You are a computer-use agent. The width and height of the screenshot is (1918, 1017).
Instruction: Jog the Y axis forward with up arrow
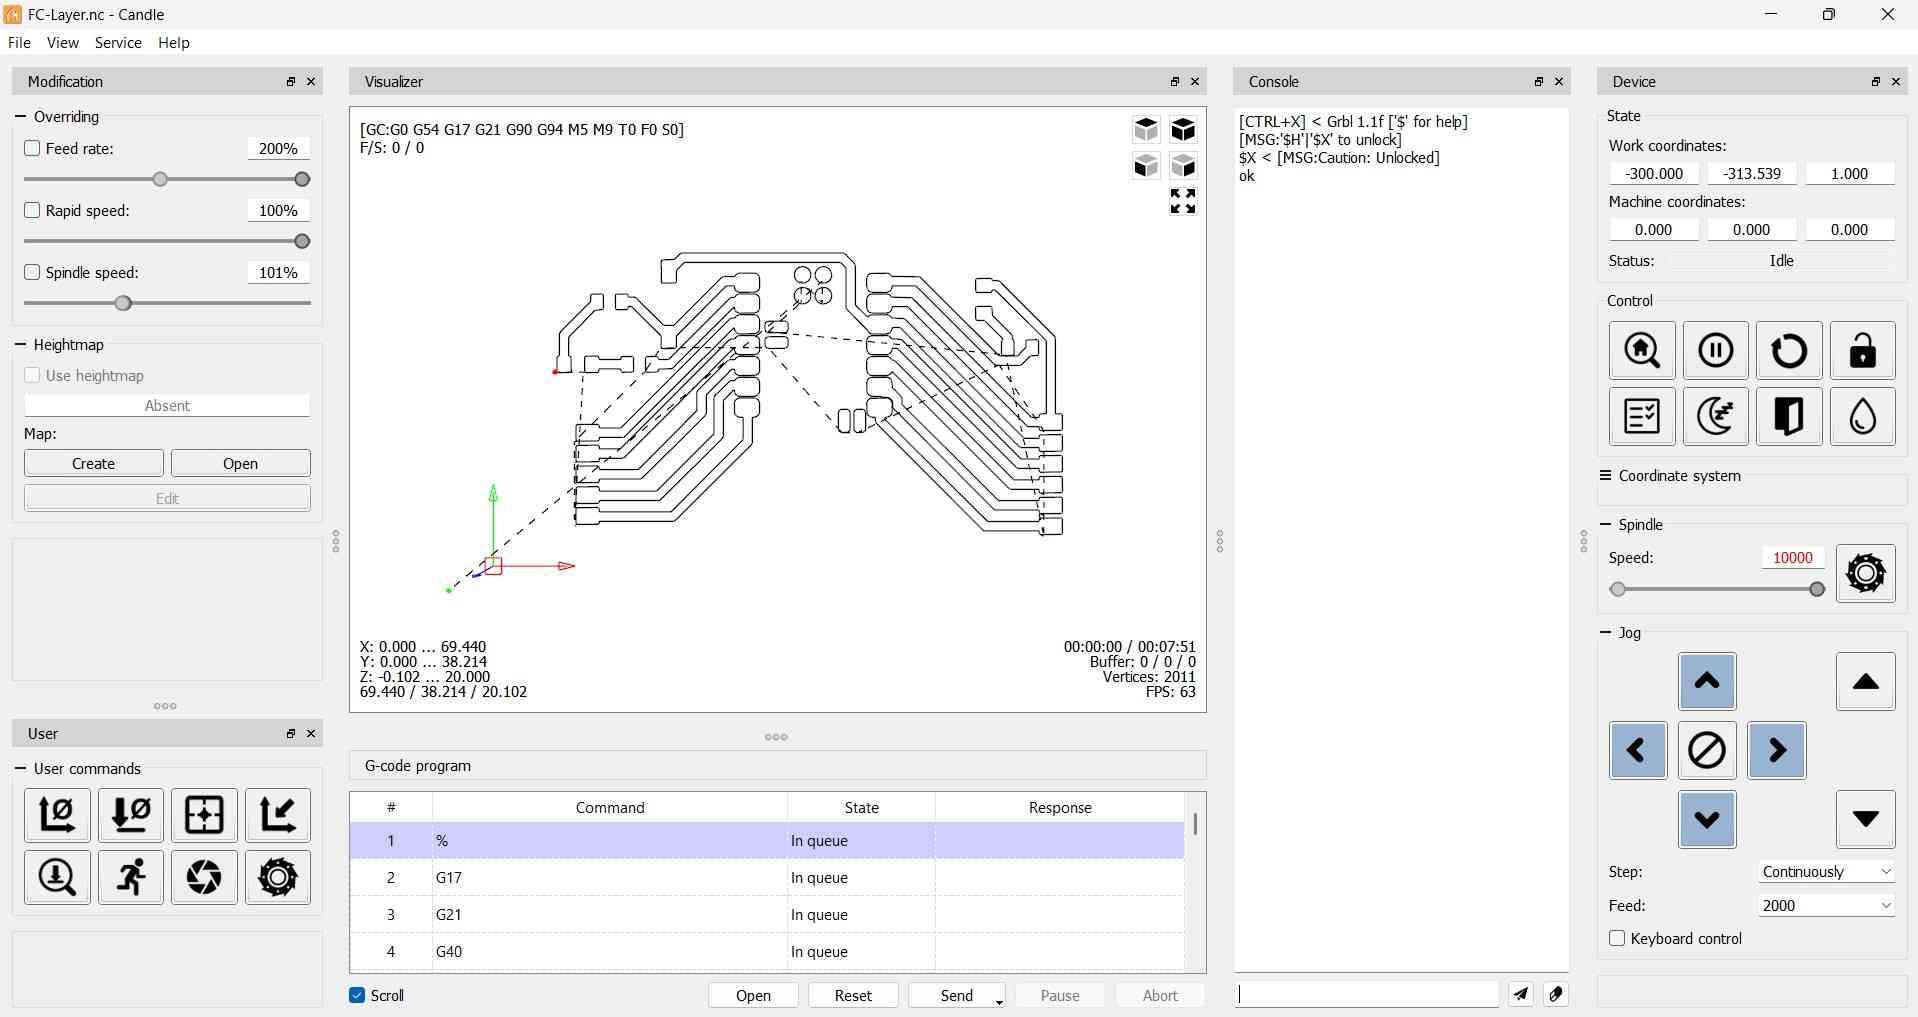pyautogui.click(x=1707, y=681)
